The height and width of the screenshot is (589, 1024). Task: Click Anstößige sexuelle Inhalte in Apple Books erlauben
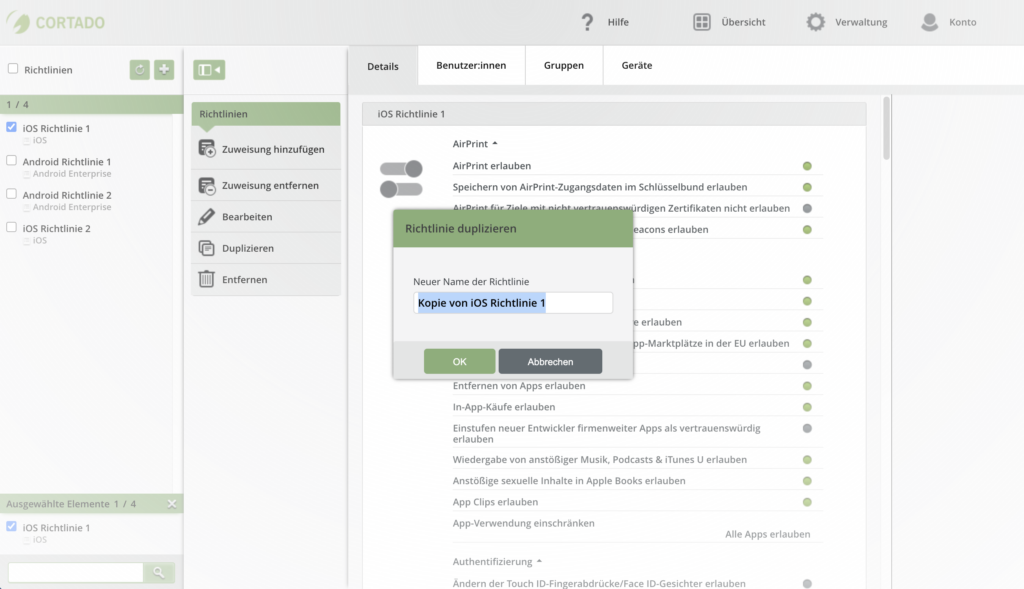coord(569,481)
